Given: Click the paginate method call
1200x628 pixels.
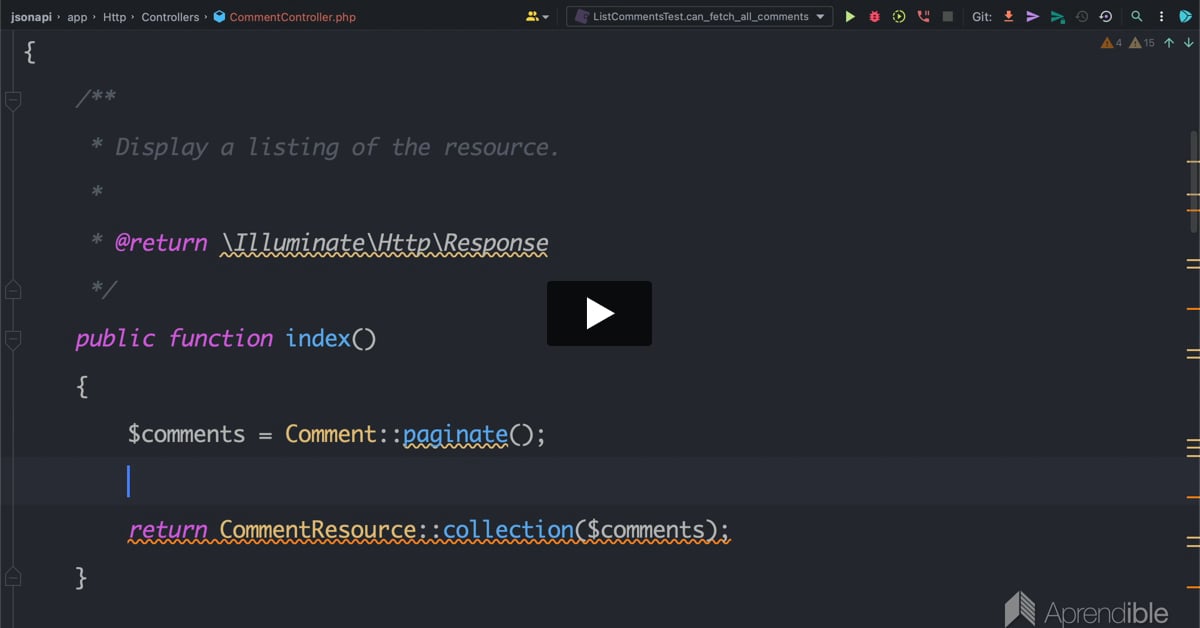Looking at the screenshot, I should 455,435.
